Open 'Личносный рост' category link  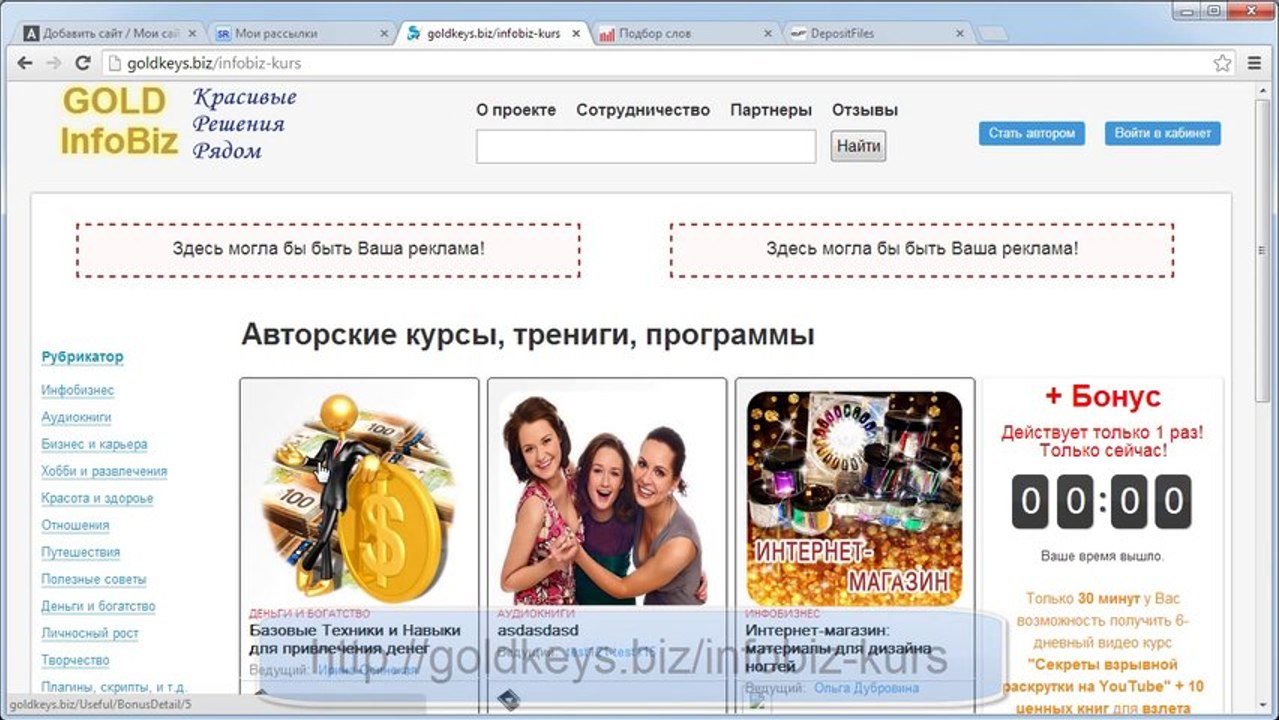(x=90, y=633)
